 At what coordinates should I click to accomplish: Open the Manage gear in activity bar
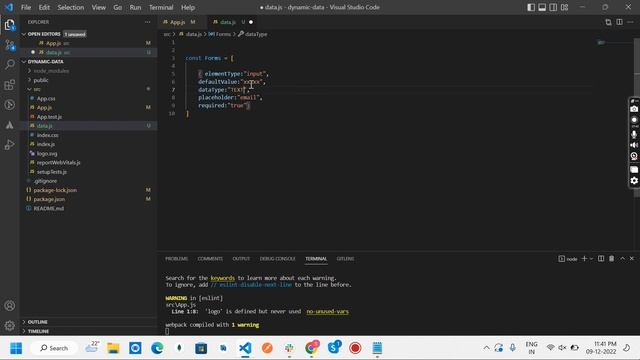click(10, 326)
